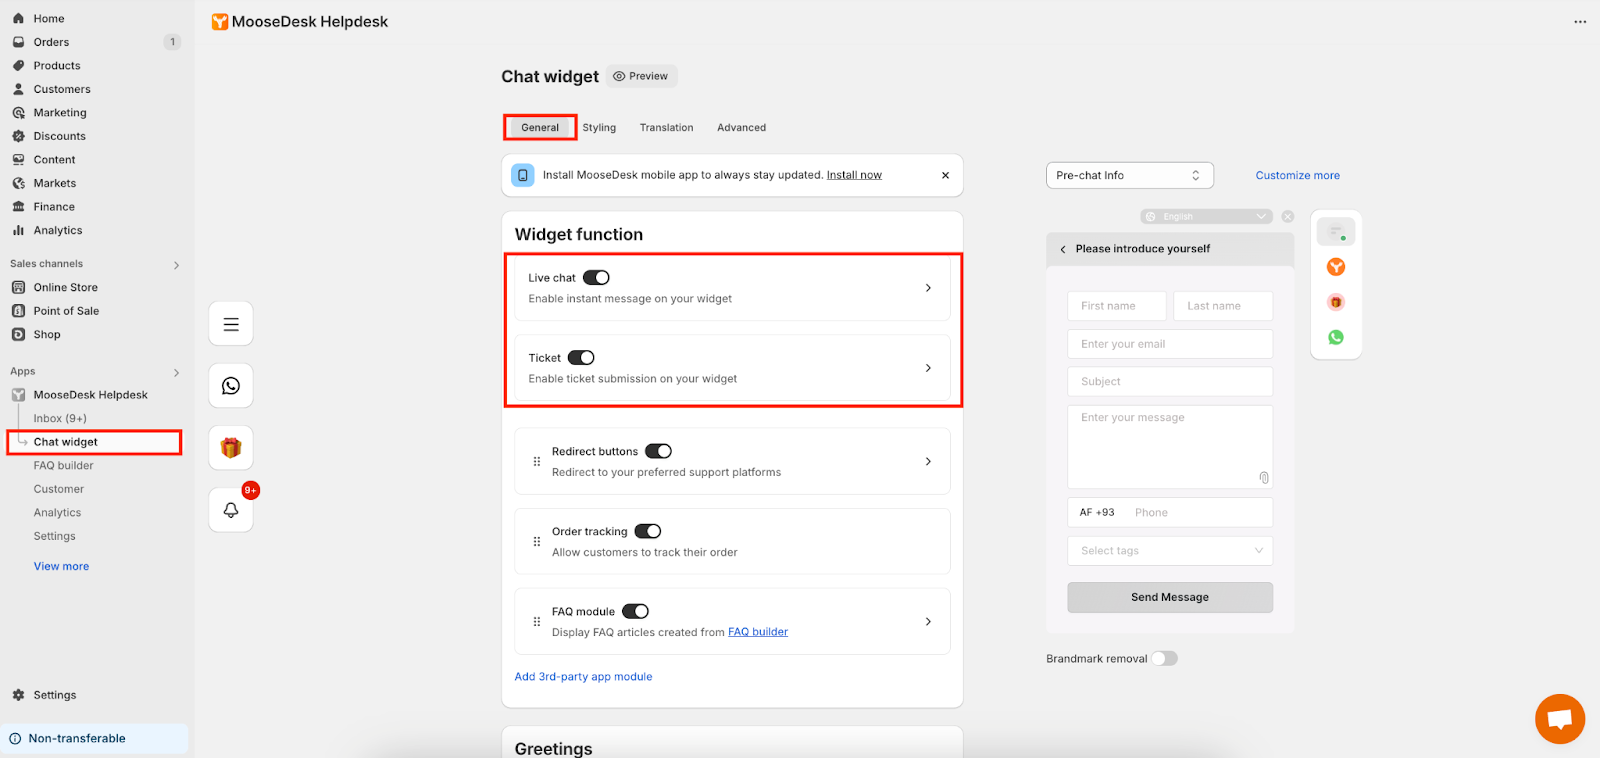Switch to the General tab
Screen dimensions: 1600x758
540,127
